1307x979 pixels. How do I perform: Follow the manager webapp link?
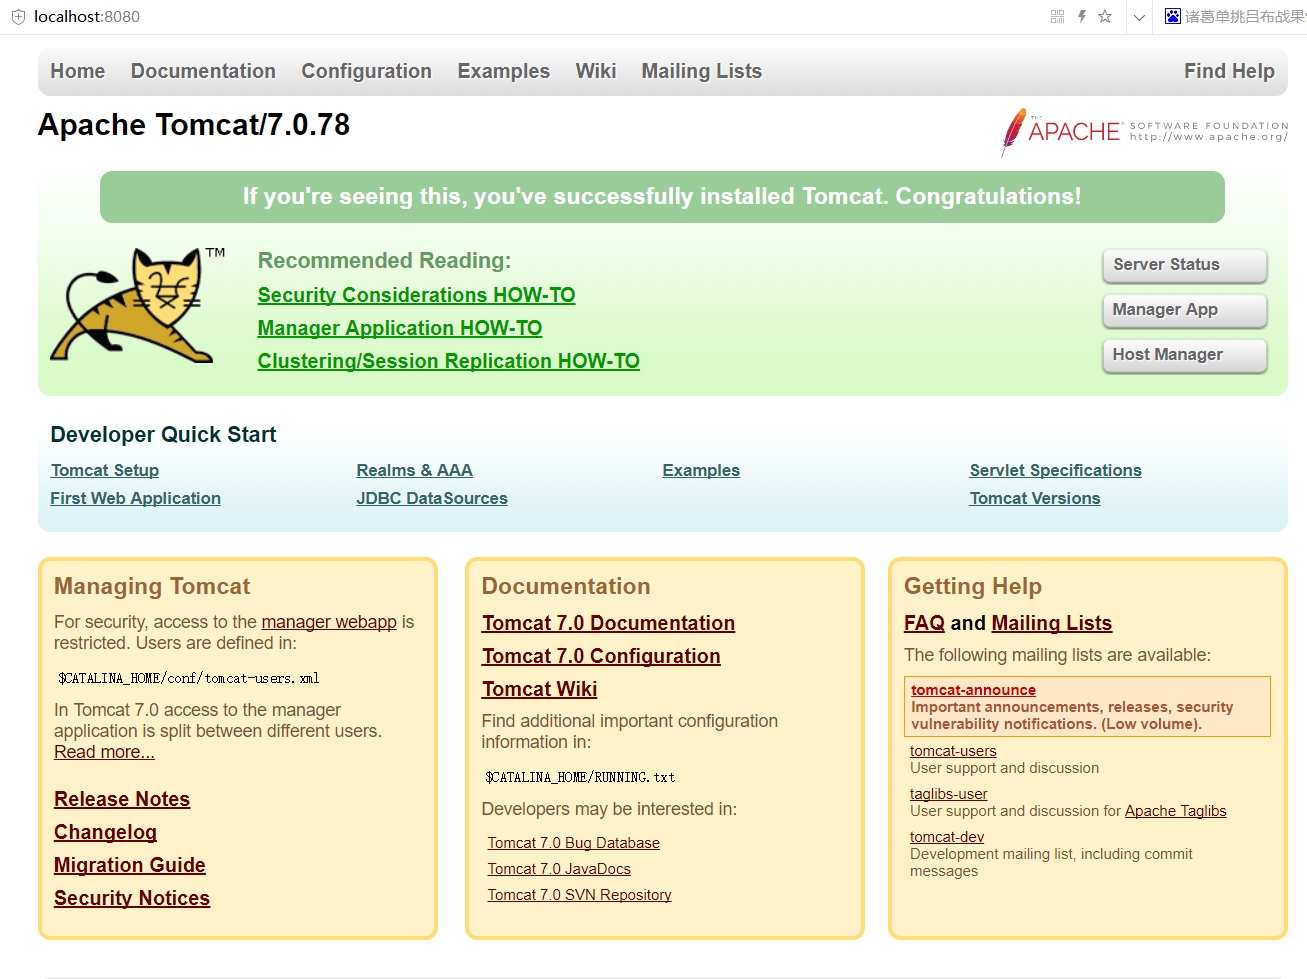coord(329,622)
